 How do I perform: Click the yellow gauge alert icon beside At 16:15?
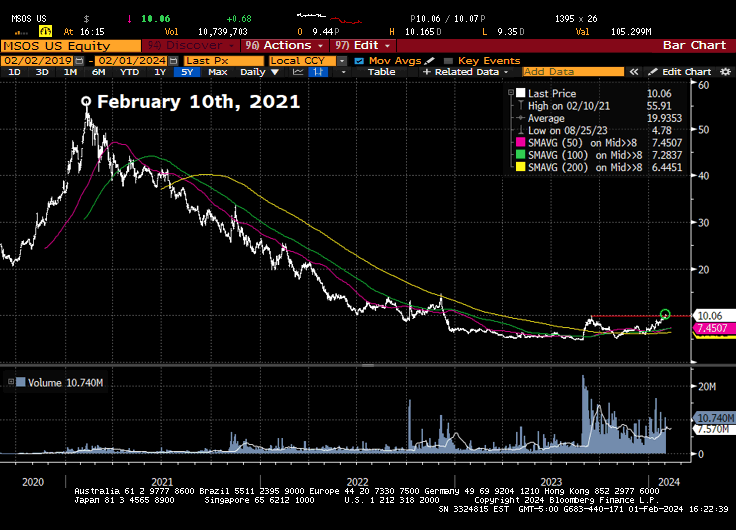(45, 31)
